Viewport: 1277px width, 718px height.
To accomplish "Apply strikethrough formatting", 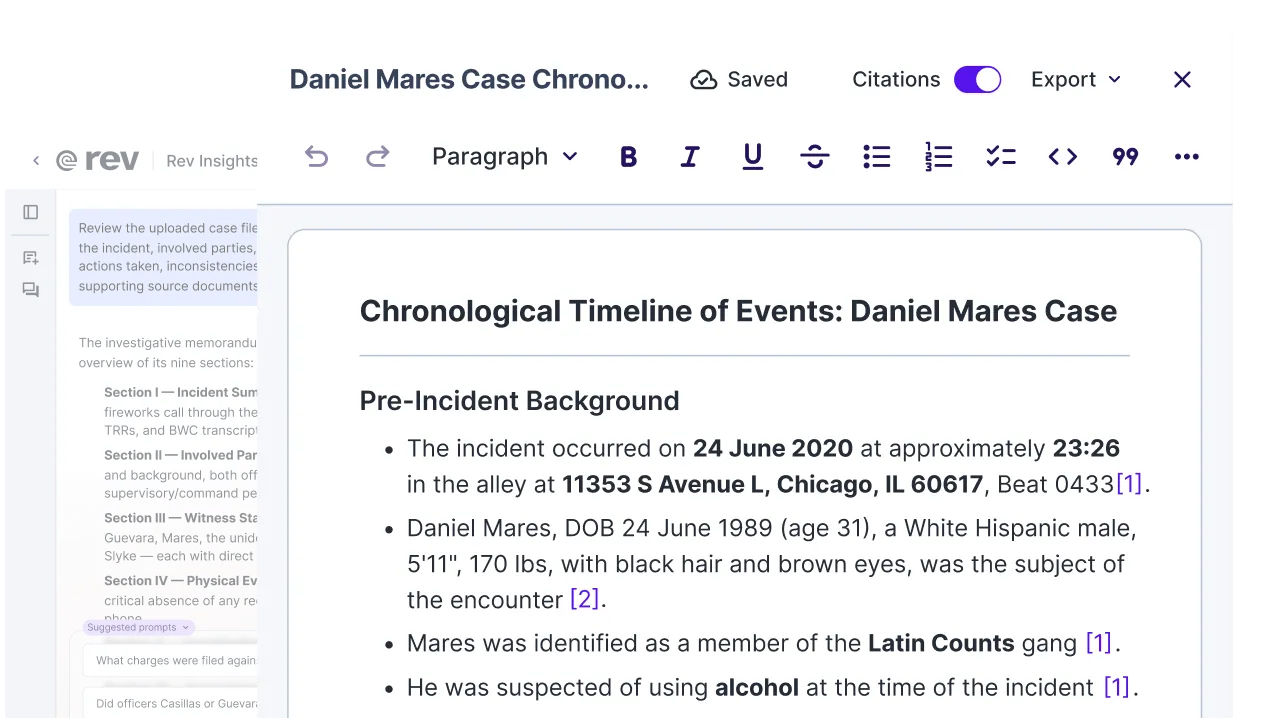I will pyautogui.click(x=815, y=157).
